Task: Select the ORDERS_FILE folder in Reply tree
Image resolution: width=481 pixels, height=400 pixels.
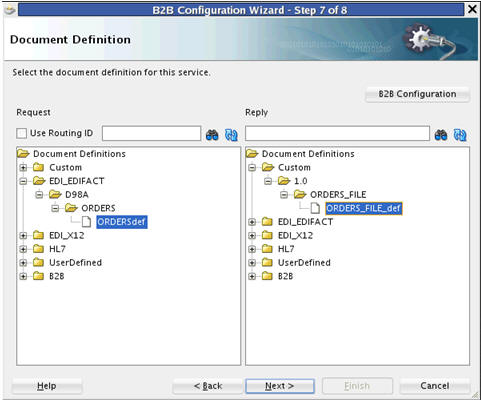Action: click(338, 195)
